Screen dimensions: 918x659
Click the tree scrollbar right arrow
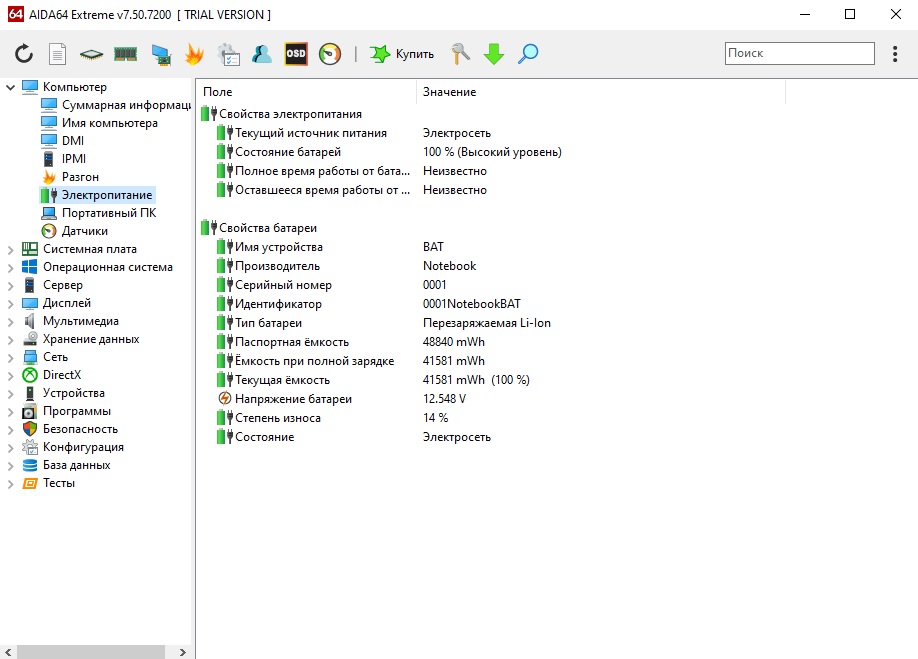click(x=183, y=652)
